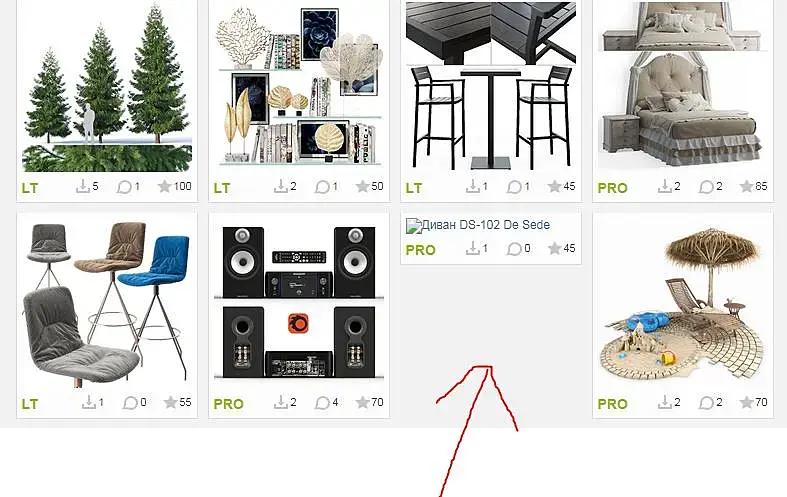Open the classic bed model thumbnail

pyautogui.click(x=683, y=86)
